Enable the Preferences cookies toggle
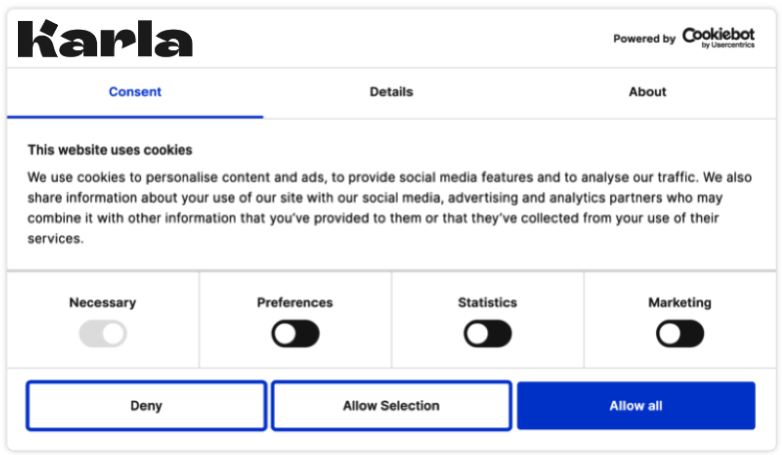 (295, 334)
